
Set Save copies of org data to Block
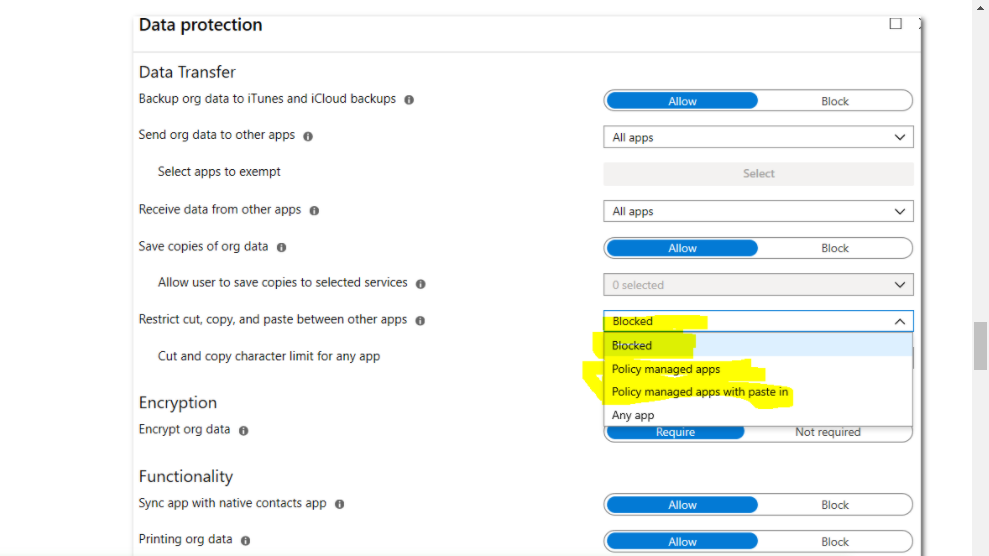[x=834, y=248]
